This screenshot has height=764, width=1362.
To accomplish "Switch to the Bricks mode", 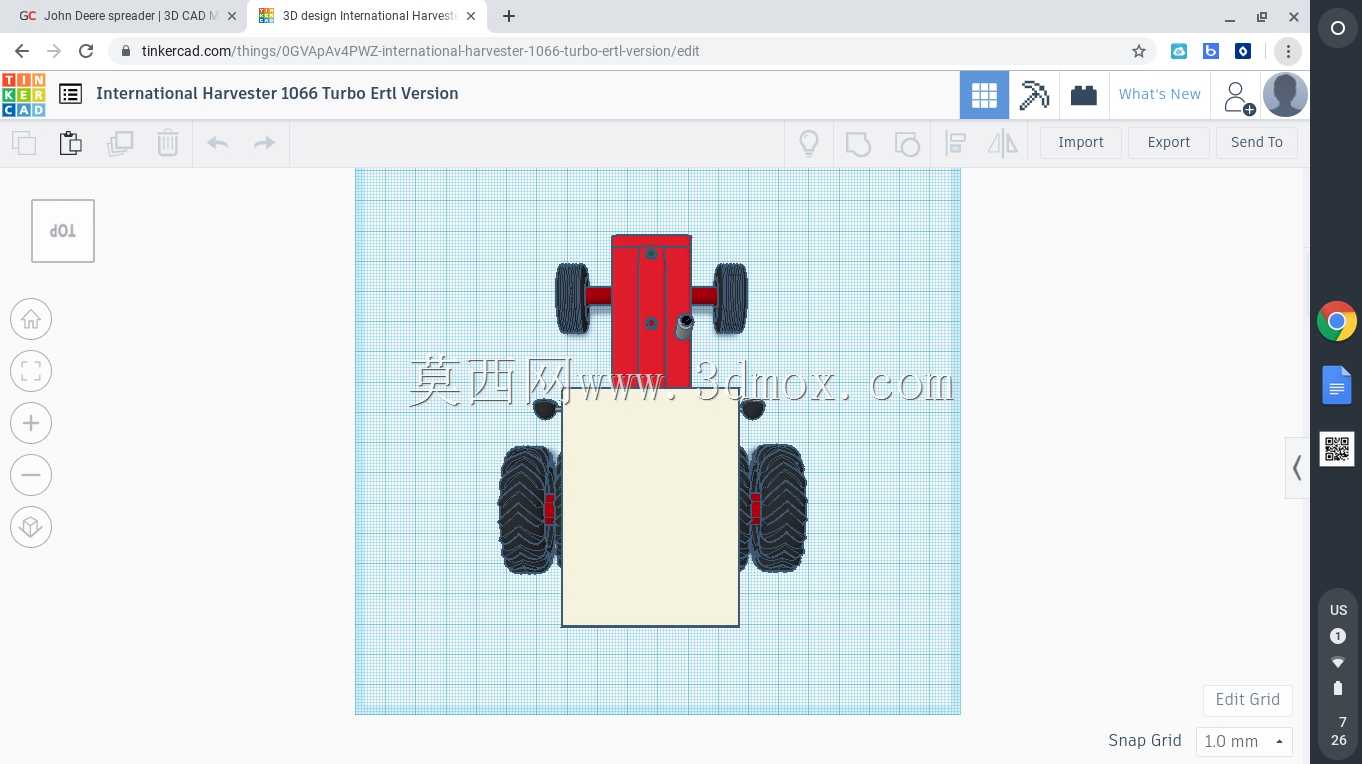I will (1084, 95).
